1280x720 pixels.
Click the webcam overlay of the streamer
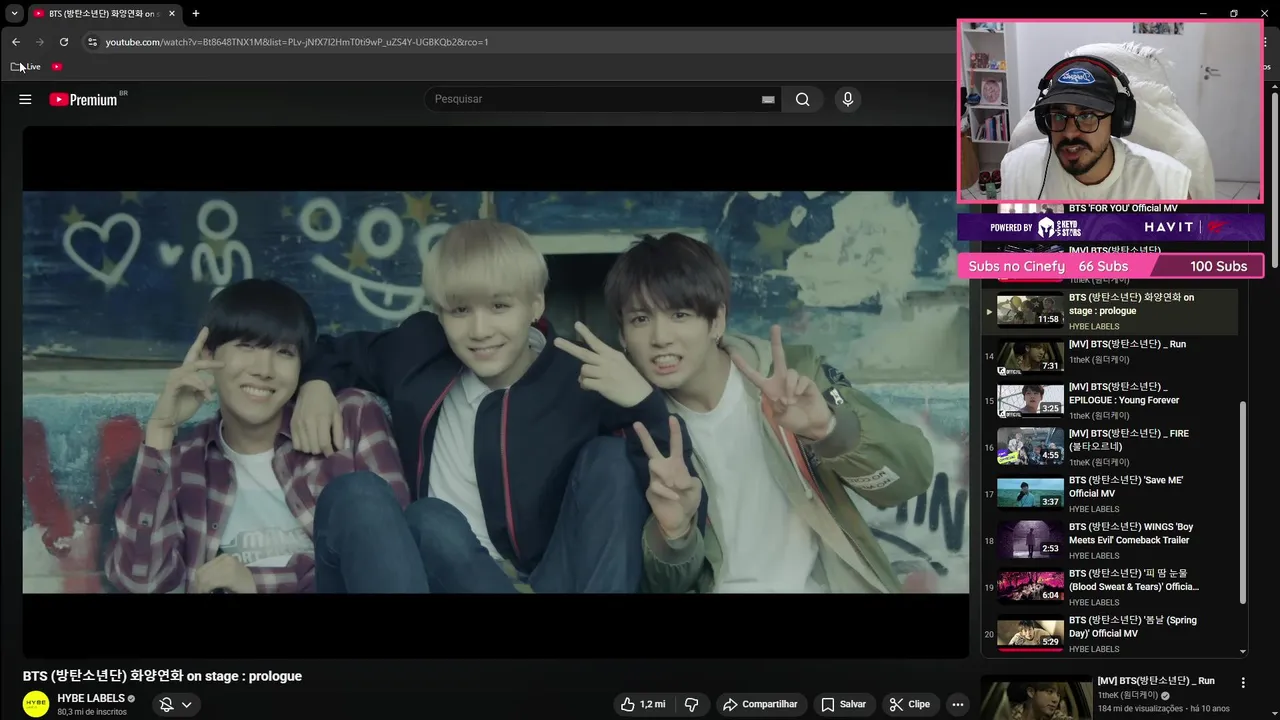pos(1110,111)
